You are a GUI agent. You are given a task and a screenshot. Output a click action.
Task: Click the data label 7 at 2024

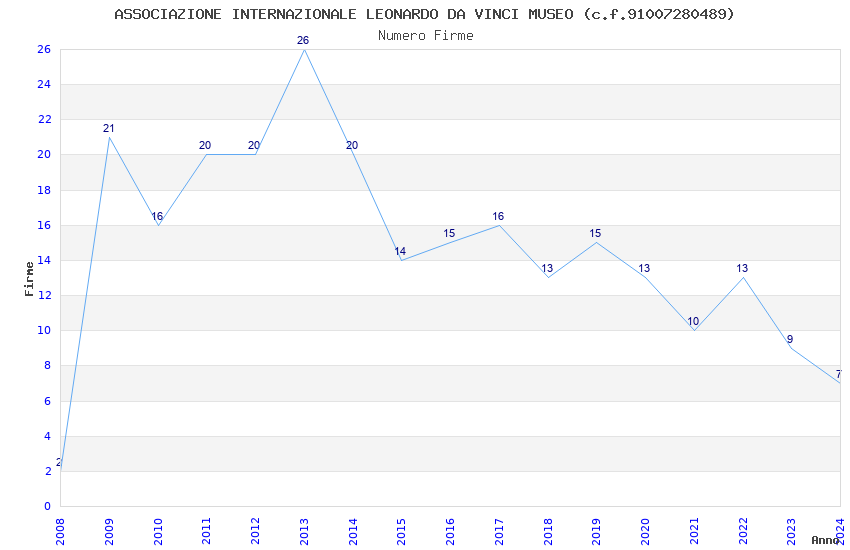[x=839, y=374]
